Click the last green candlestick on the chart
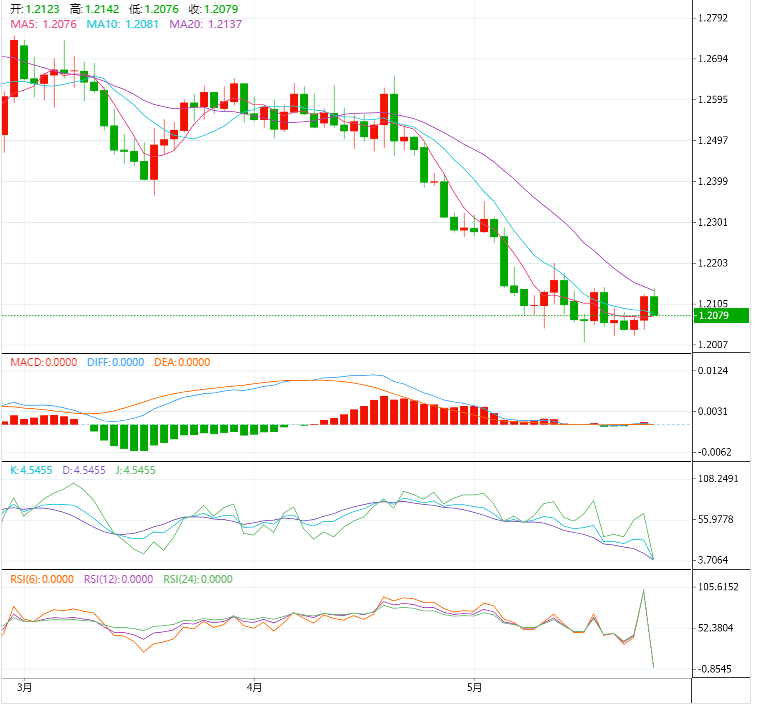758x709 pixels. point(654,305)
